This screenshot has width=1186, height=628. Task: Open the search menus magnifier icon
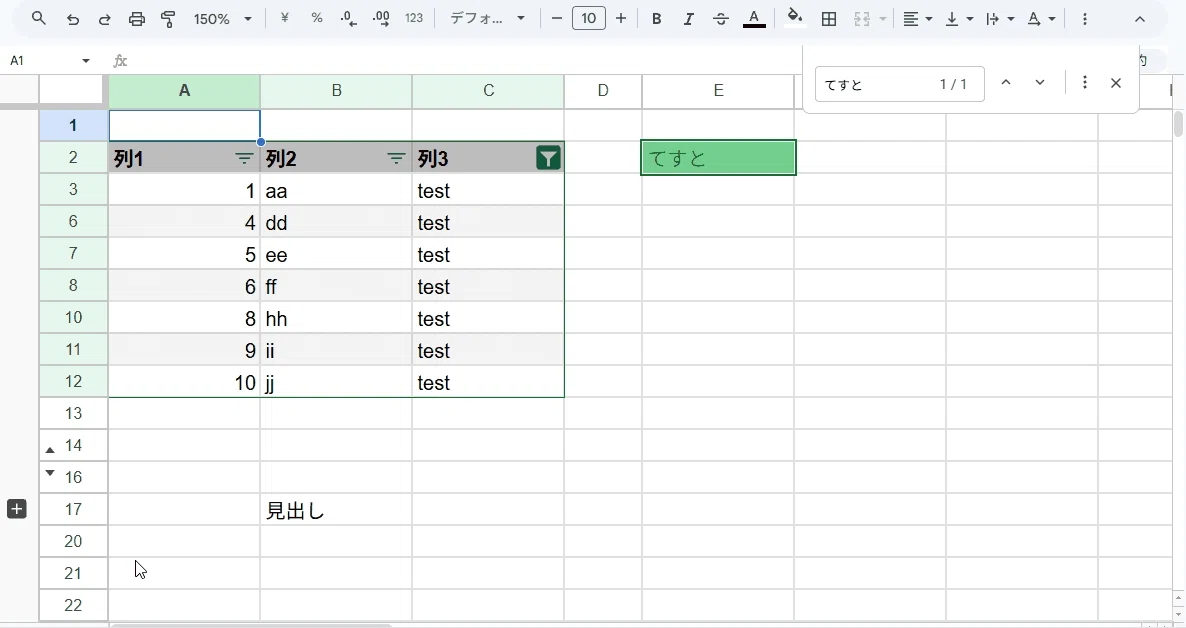pyautogui.click(x=39, y=19)
